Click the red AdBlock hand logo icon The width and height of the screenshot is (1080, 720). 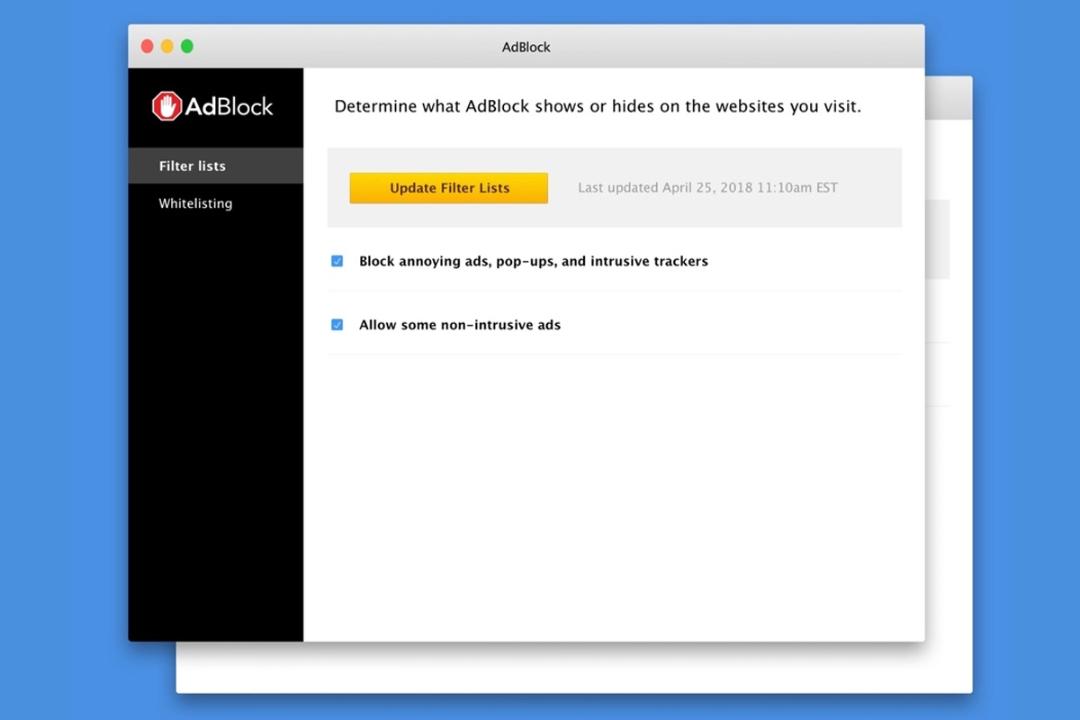pos(167,106)
